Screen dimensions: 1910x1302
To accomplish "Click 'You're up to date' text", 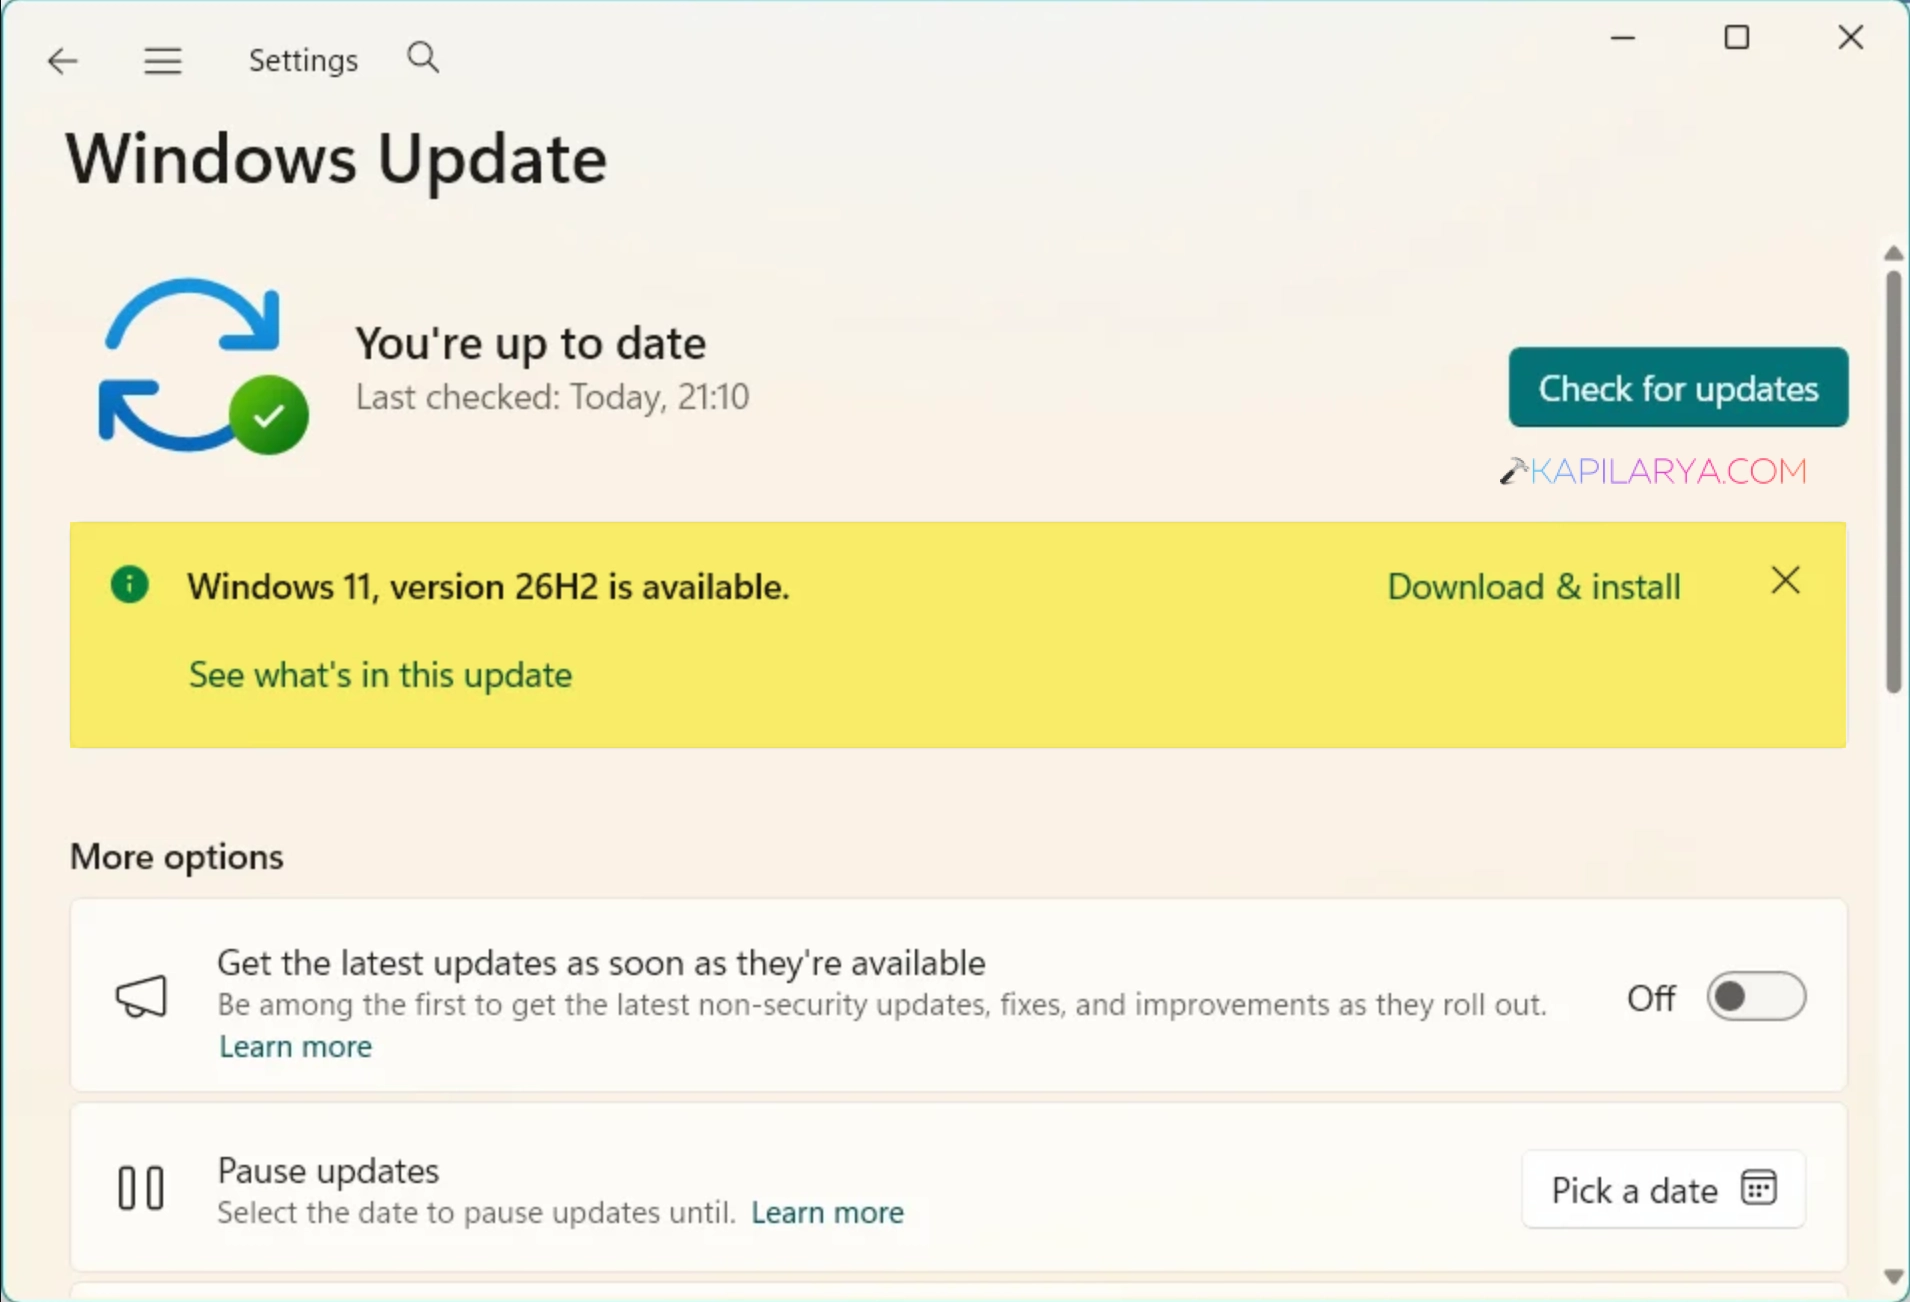I will [531, 343].
